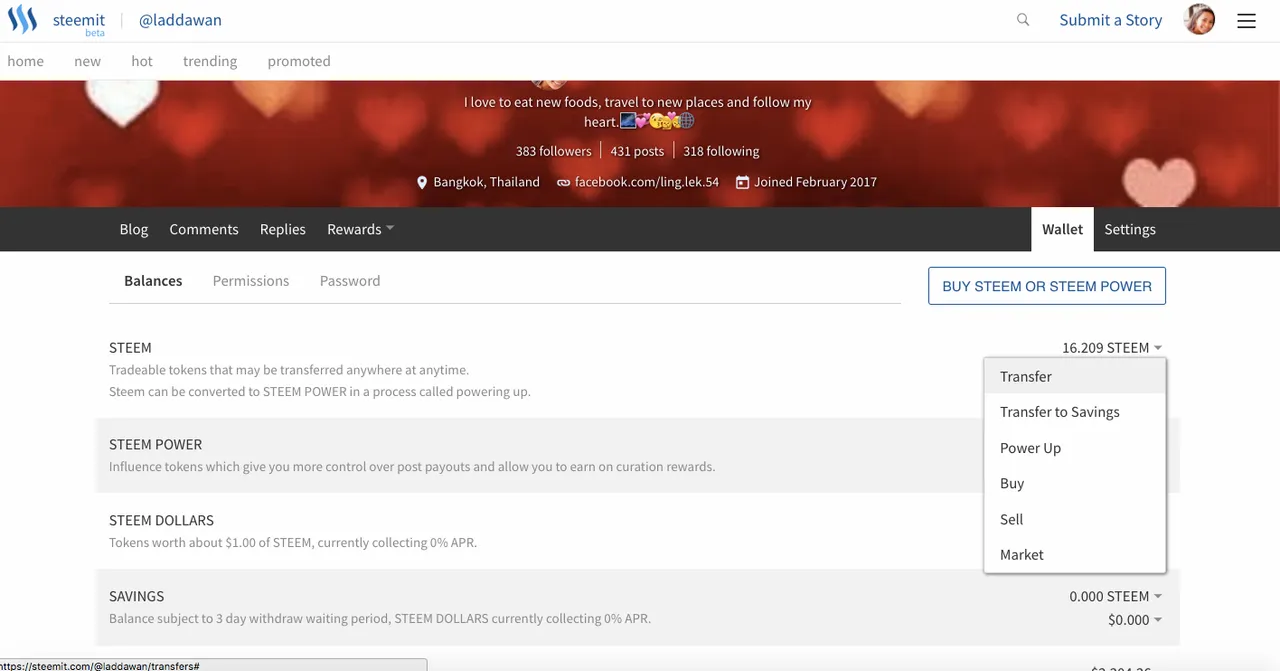Viewport: 1280px width, 671px height.
Task: Choose Transfer from the STEEM menu
Action: pyautogui.click(x=1075, y=376)
